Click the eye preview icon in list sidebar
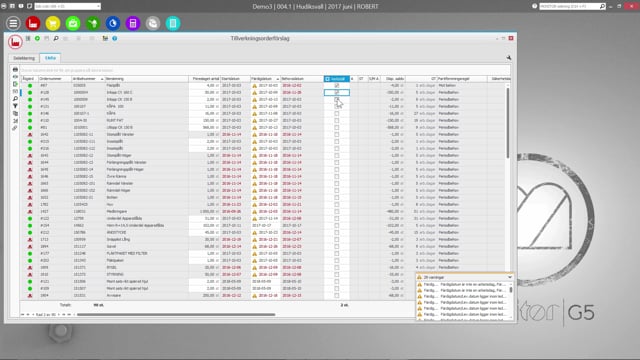The height and width of the screenshot is (360, 640). coord(15,77)
